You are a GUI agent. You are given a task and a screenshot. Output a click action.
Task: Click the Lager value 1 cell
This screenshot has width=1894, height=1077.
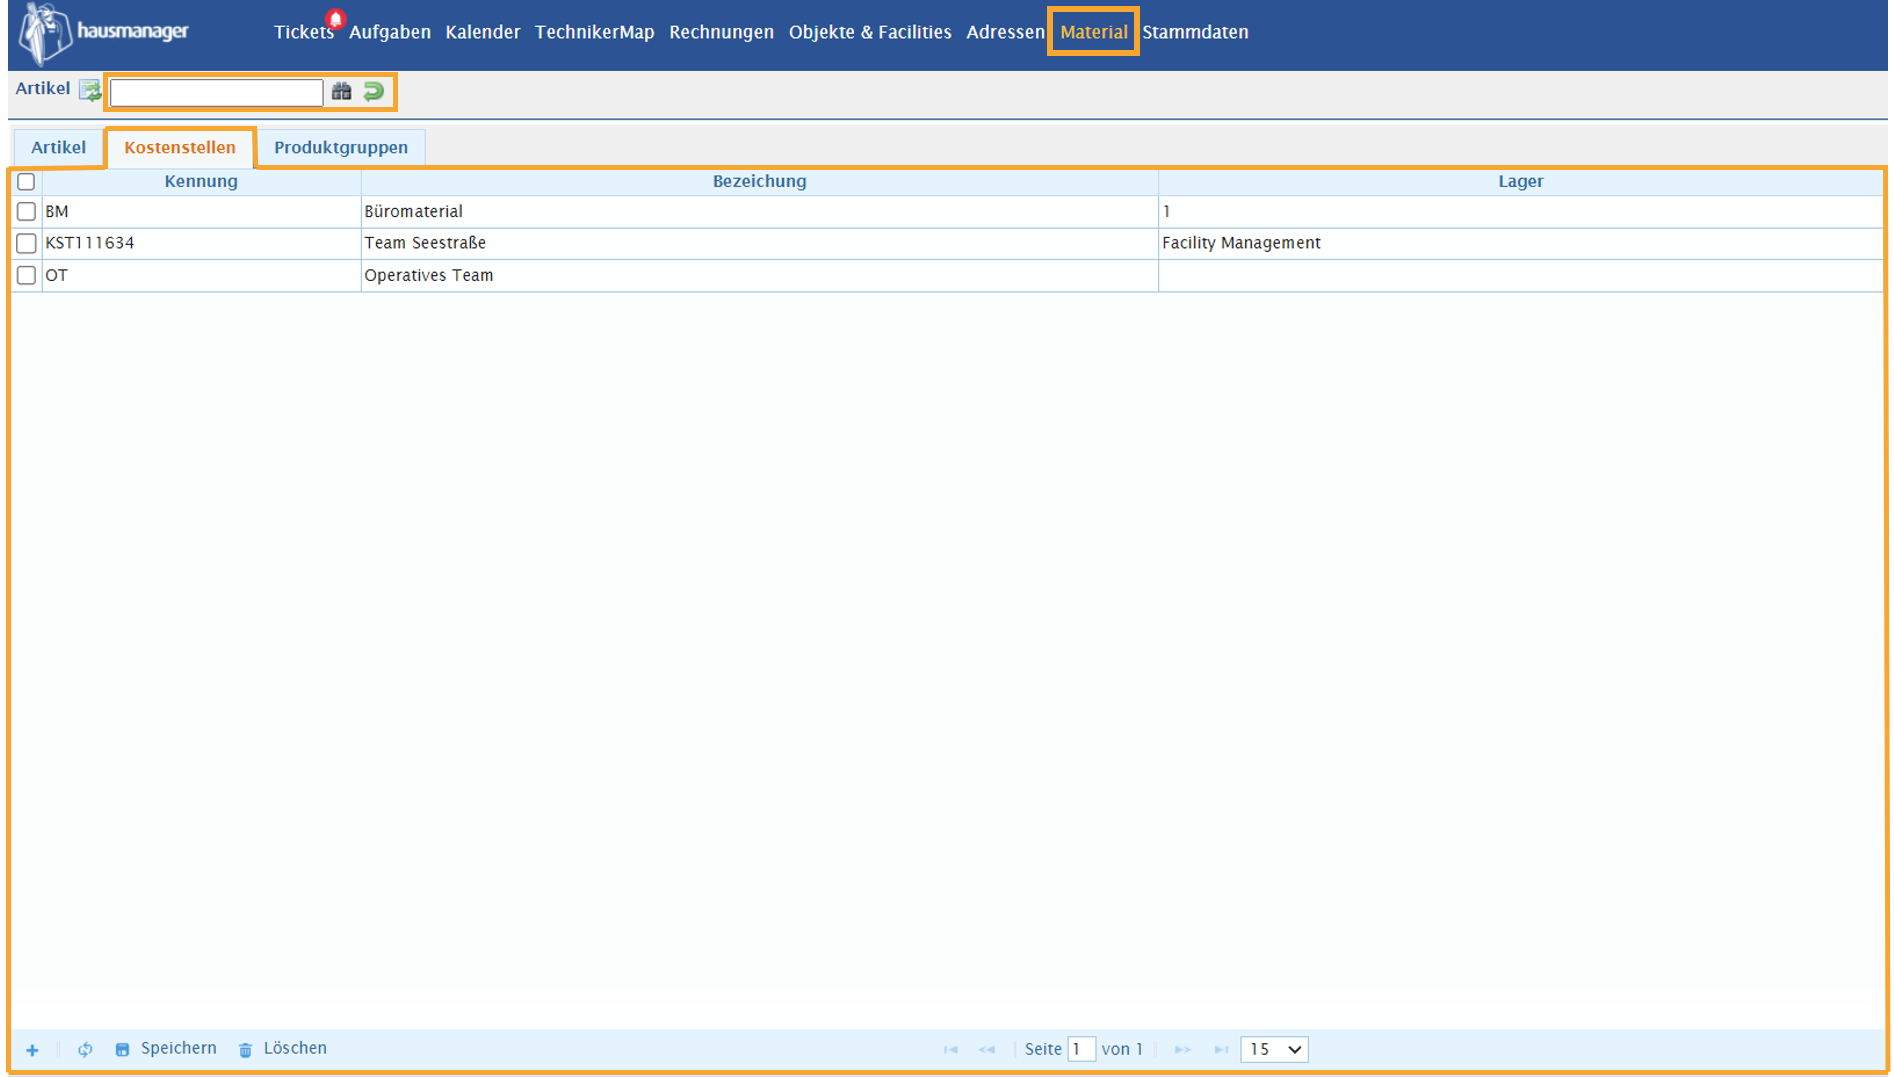point(1520,211)
